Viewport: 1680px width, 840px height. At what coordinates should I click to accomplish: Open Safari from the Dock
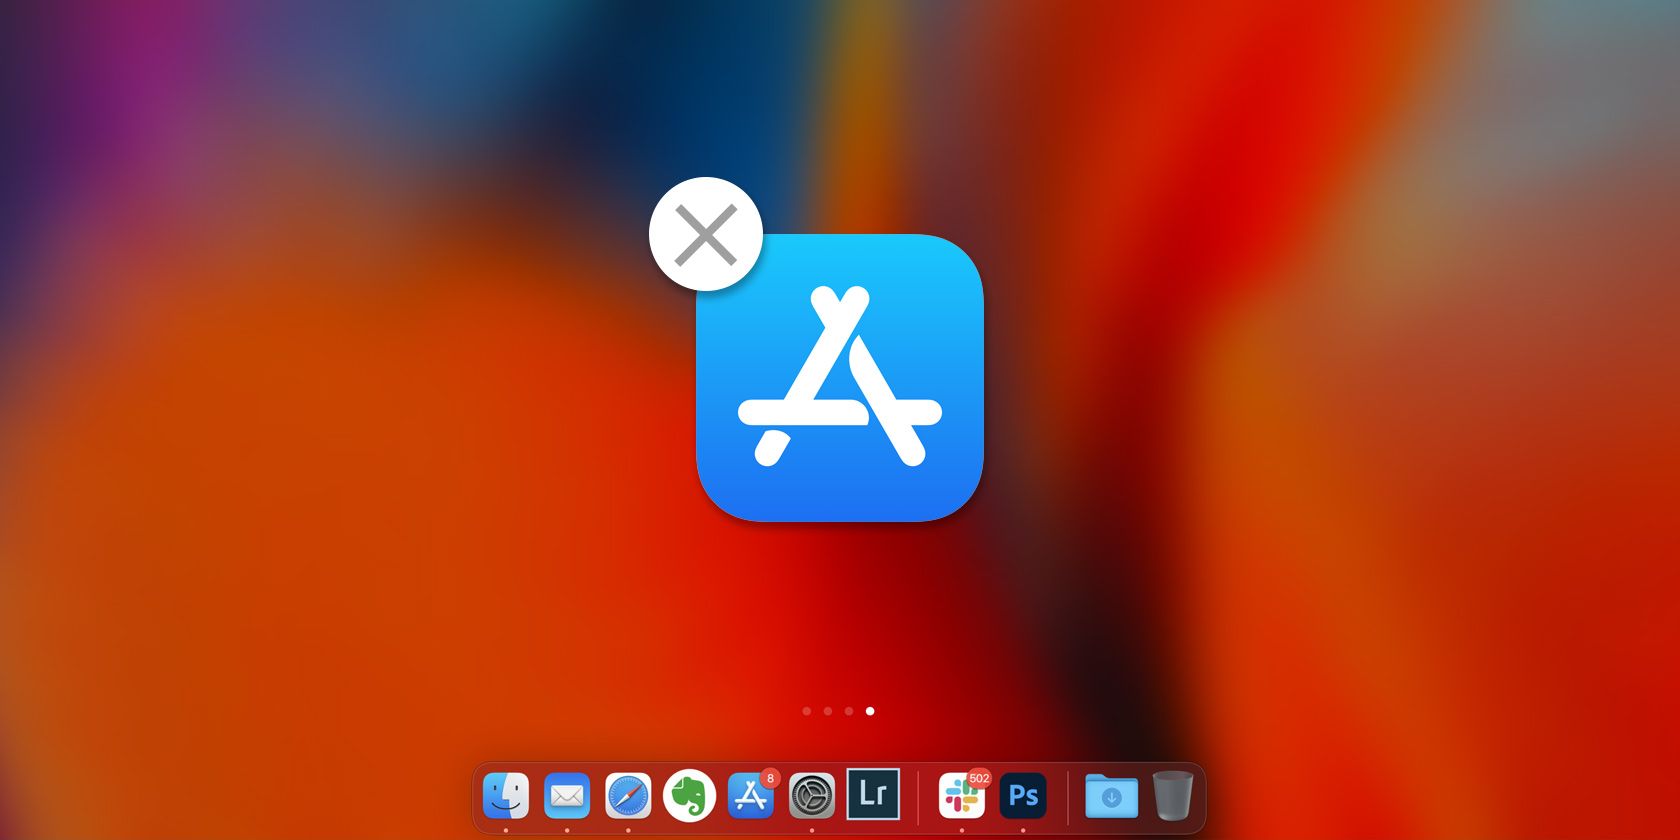coord(628,796)
